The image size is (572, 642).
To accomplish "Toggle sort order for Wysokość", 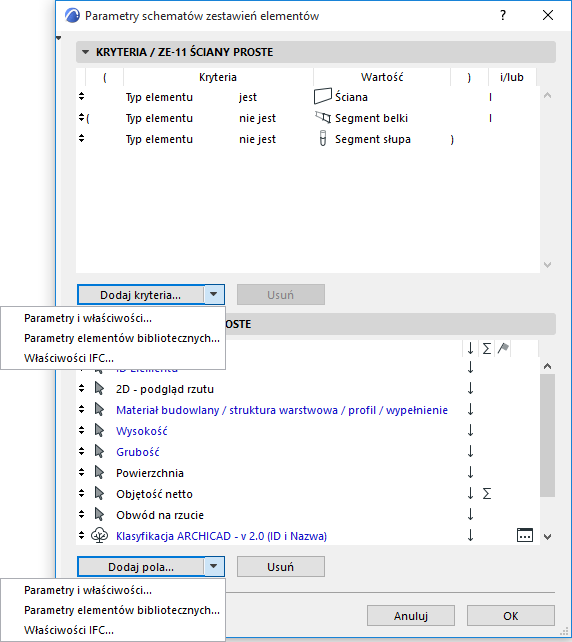I will (470, 430).
